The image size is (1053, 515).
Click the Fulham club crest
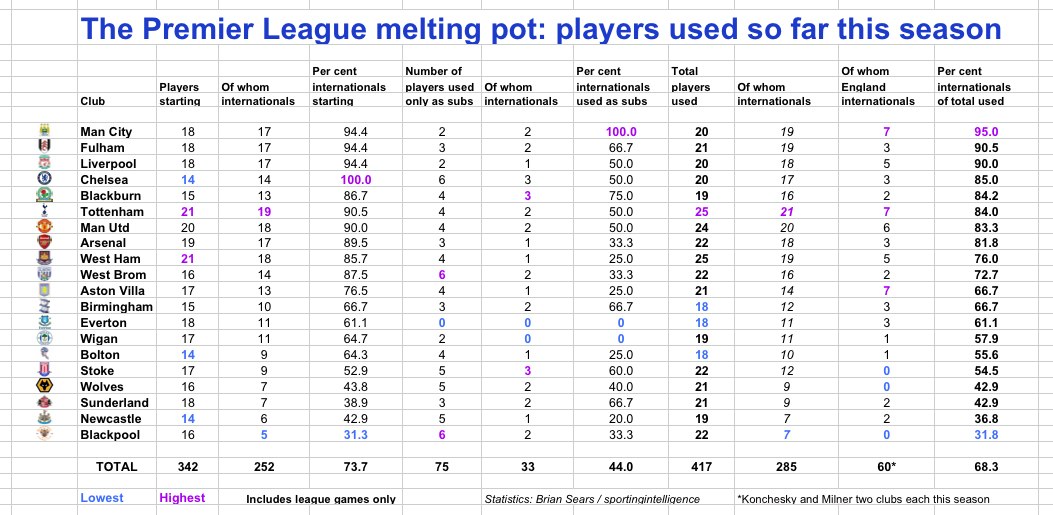[x=44, y=145]
